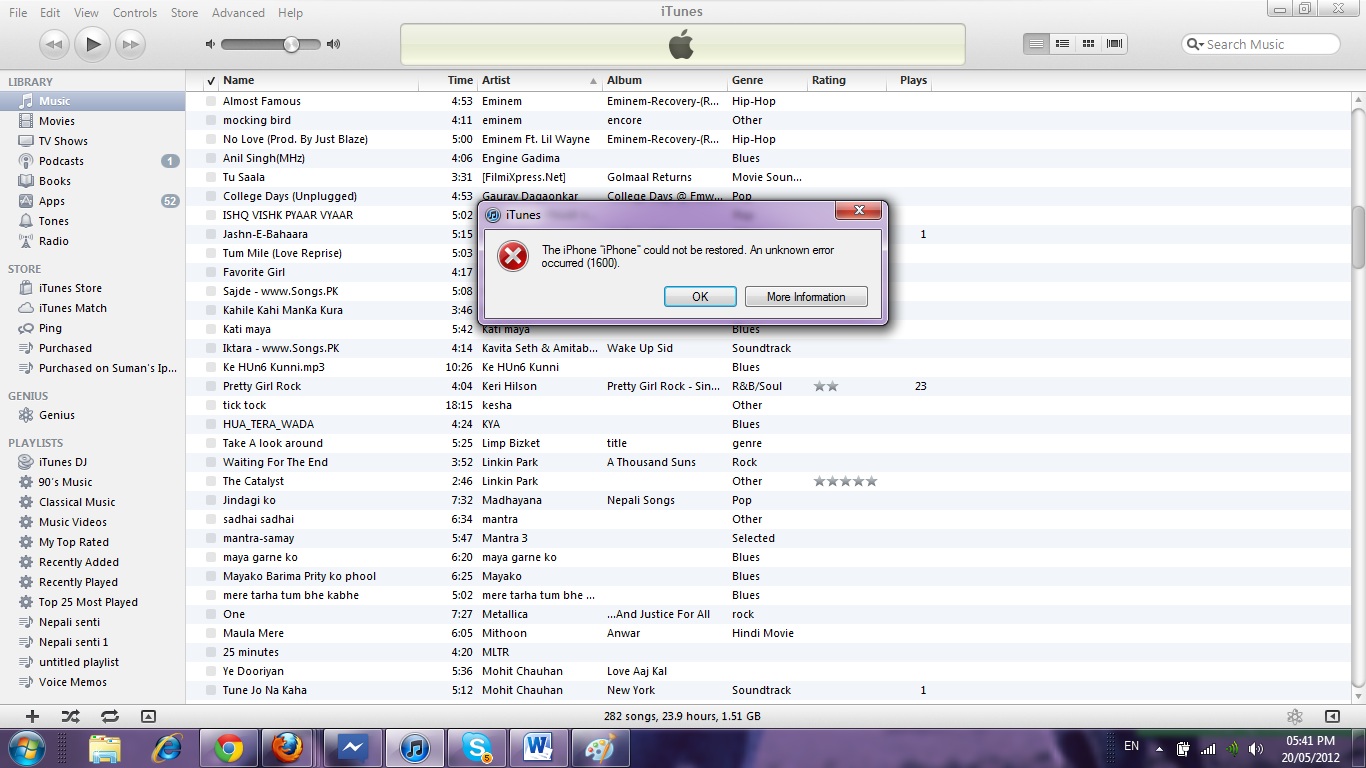The height and width of the screenshot is (768, 1366).
Task: Toggle checkbox for Pretty Girl Rock
Action: tap(211, 386)
